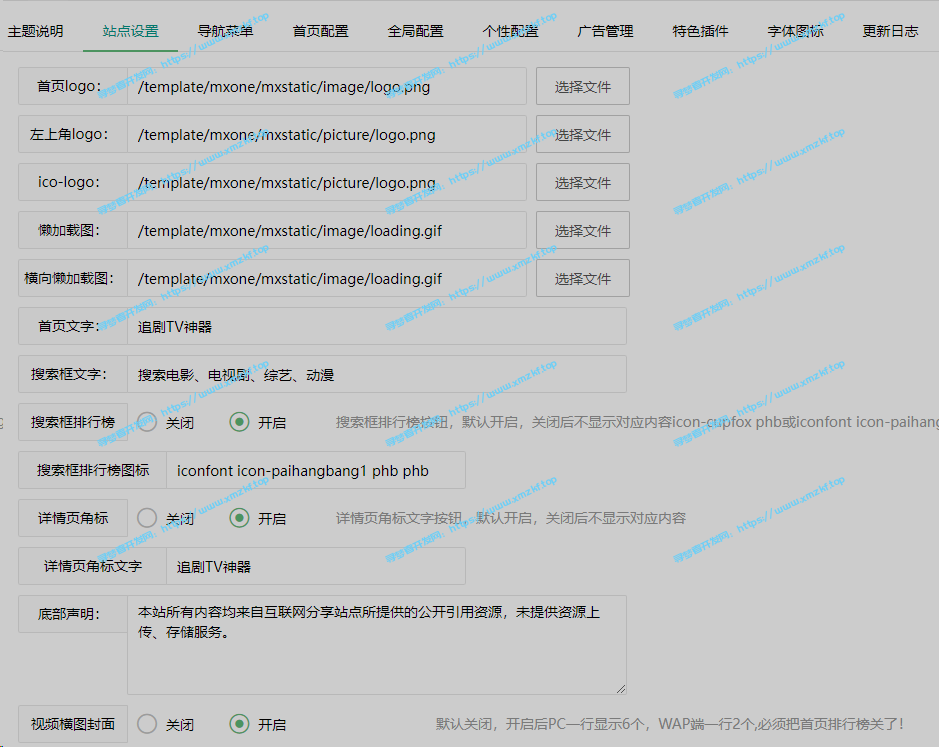The height and width of the screenshot is (747, 939).
Task: Select the 字体图标 tab
Action: click(795, 31)
